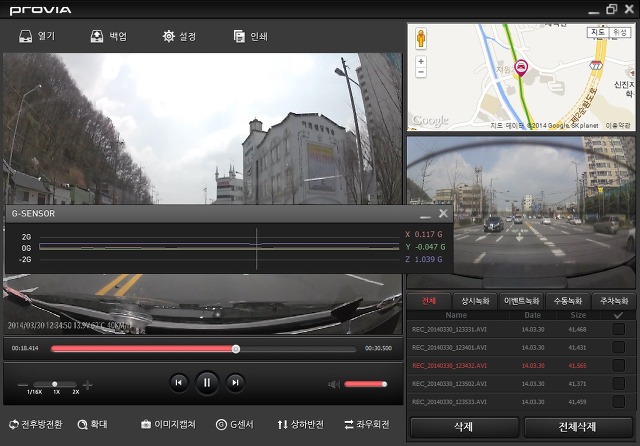
Task: Sort the file list by Size column
Action: (578, 315)
